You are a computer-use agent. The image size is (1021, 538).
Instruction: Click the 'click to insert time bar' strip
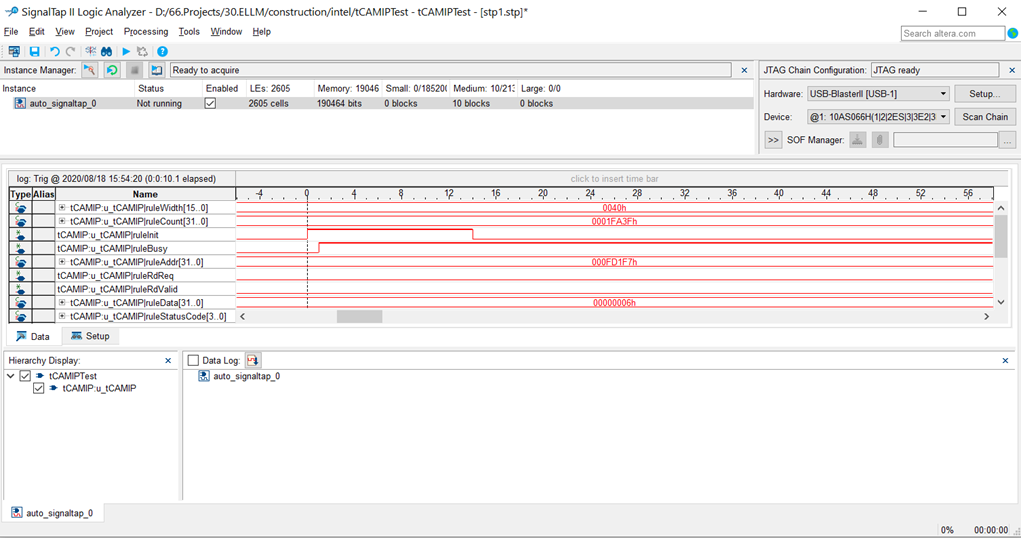pos(614,178)
